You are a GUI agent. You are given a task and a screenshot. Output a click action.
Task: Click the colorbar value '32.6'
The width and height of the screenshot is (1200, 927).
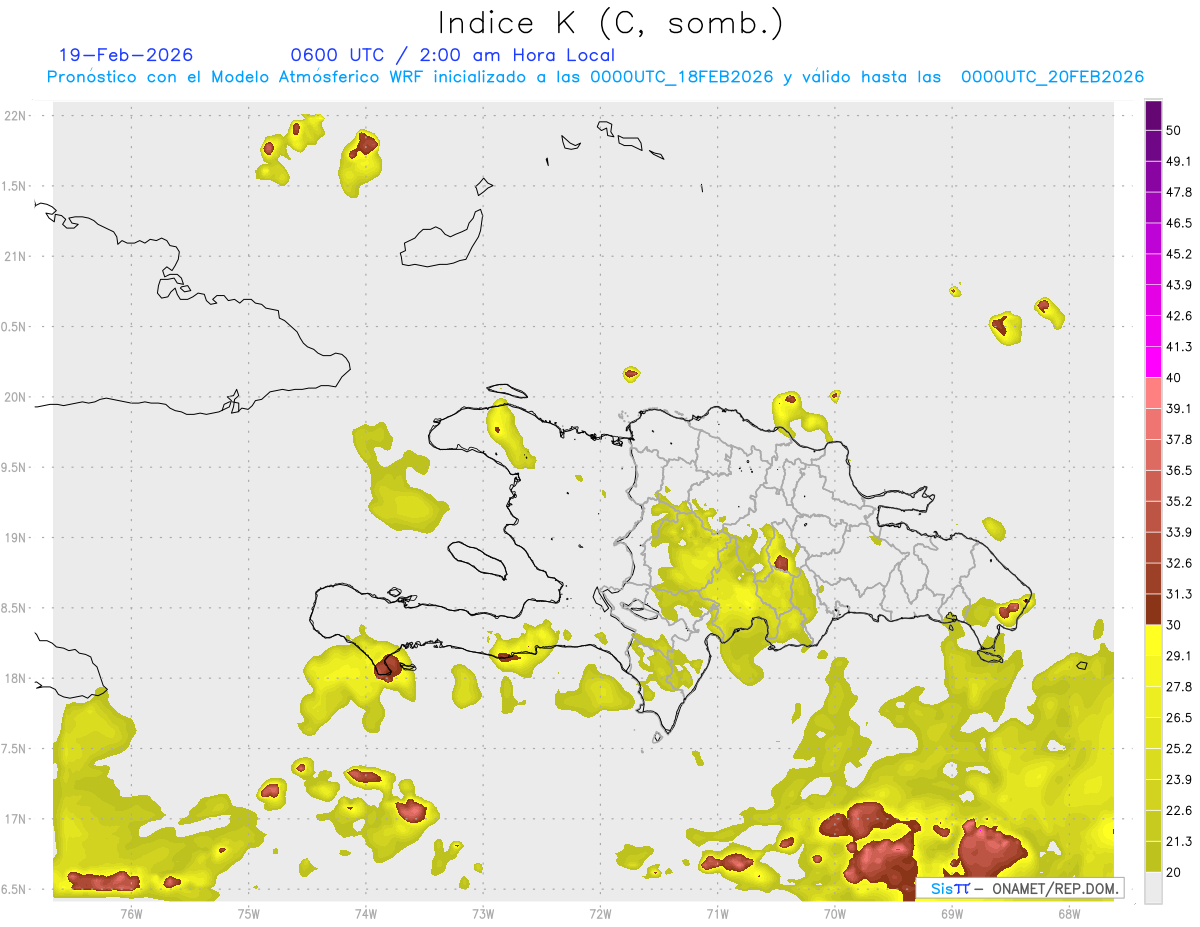tap(1179, 563)
